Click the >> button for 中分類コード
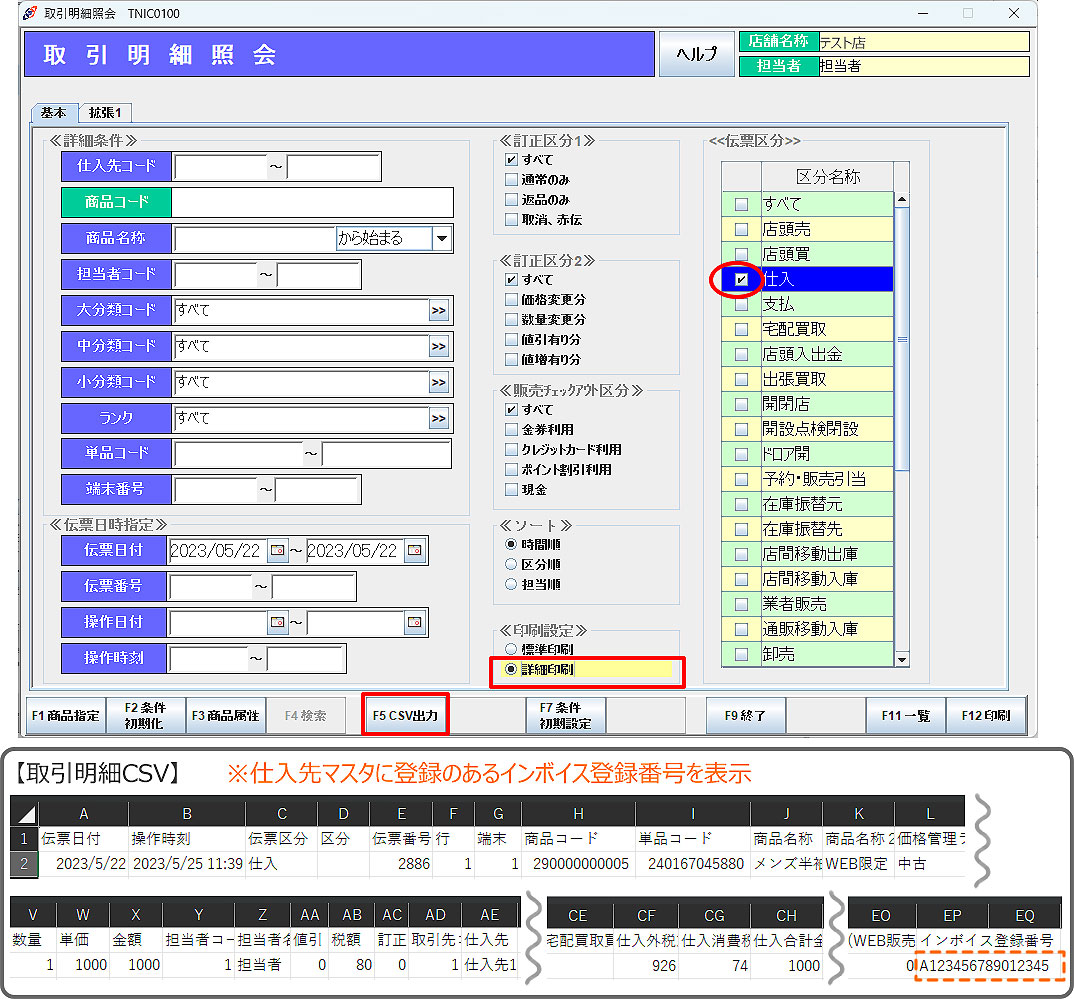 (x=438, y=347)
